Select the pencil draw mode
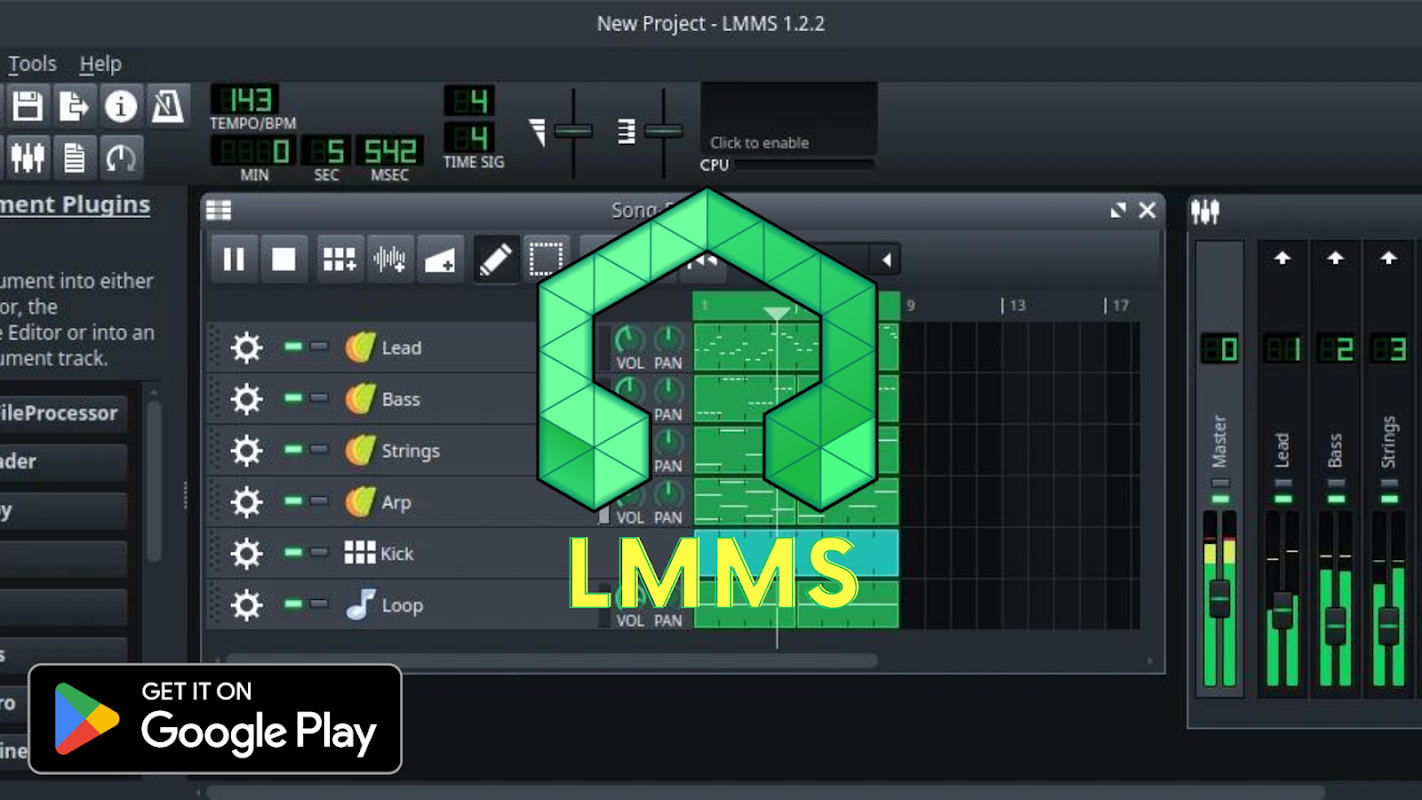Viewport: 1422px width, 800px height. [x=496, y=260]
